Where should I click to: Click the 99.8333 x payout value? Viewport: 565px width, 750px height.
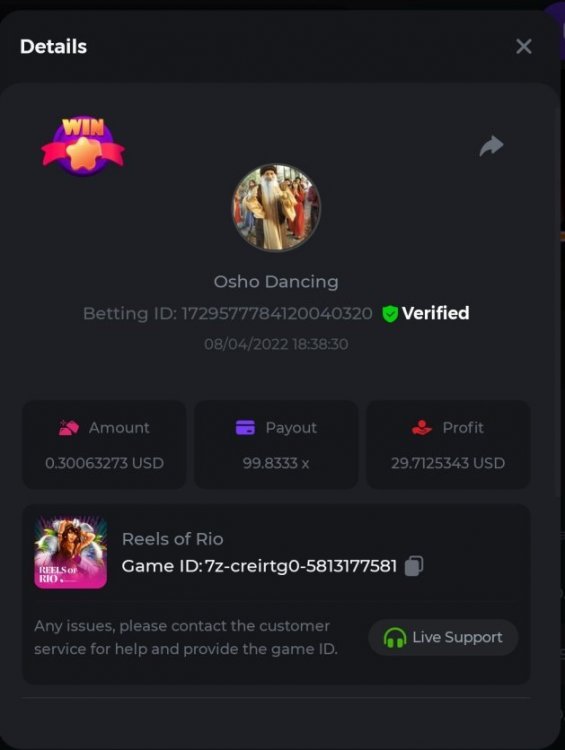tap(276, 463)
